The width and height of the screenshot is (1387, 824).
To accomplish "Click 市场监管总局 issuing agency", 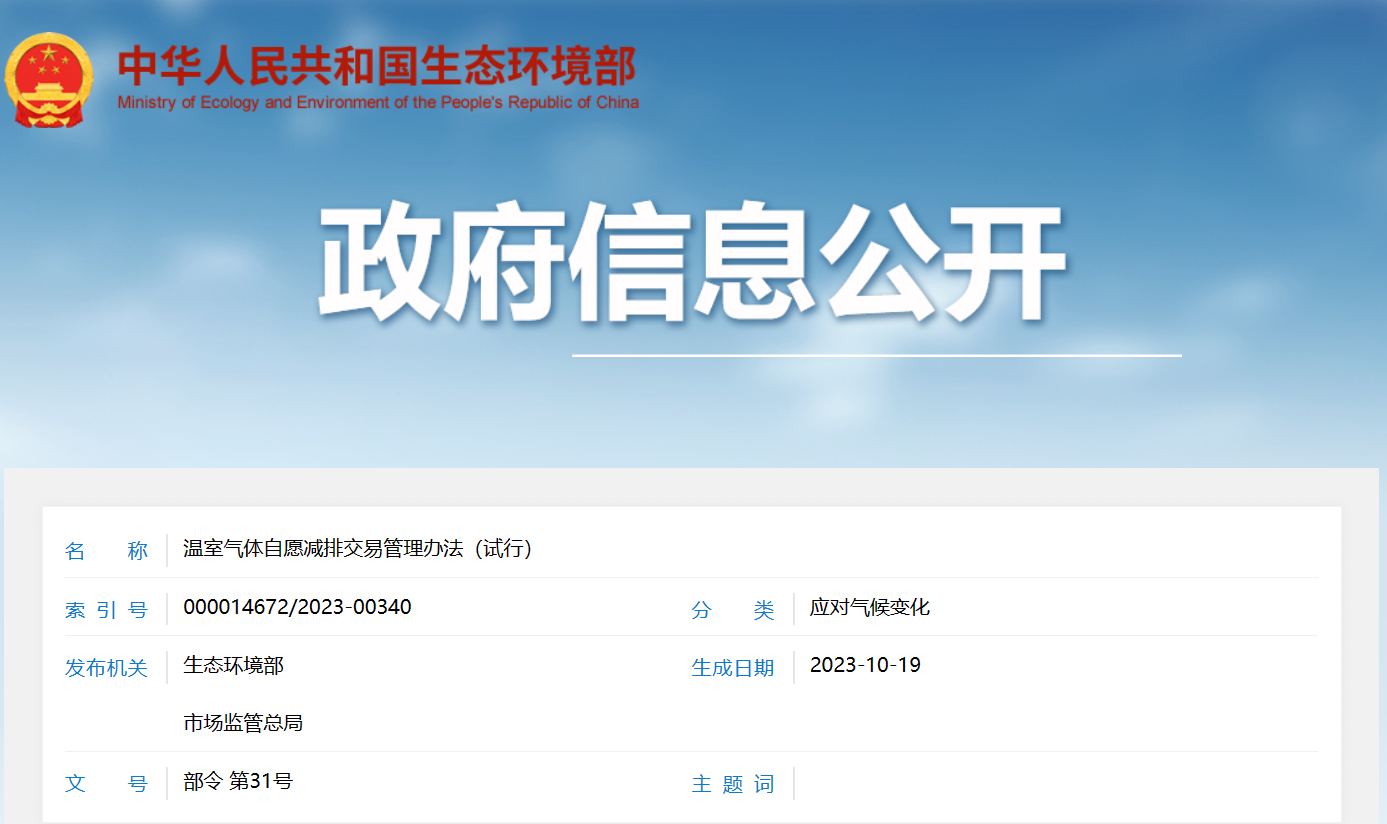I will tap(243, 722).
